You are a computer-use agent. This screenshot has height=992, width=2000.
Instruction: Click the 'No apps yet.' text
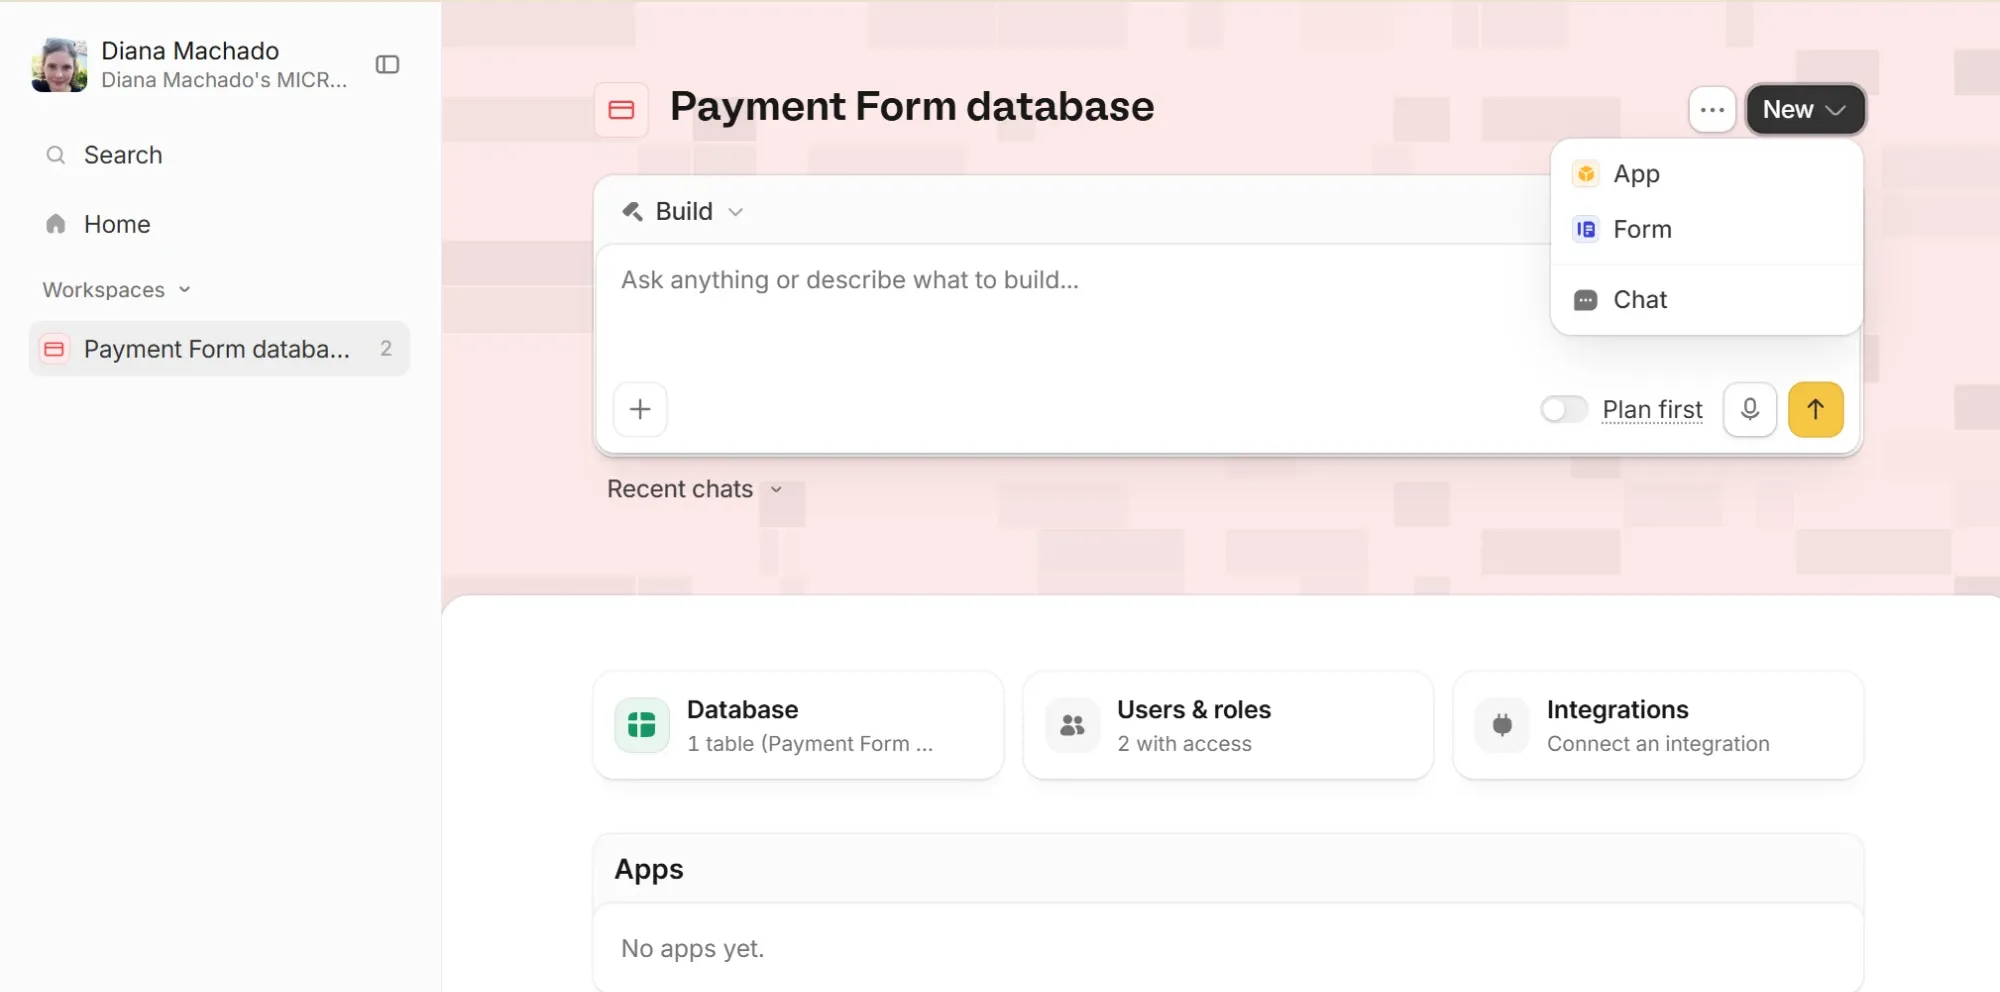[692, 948]
